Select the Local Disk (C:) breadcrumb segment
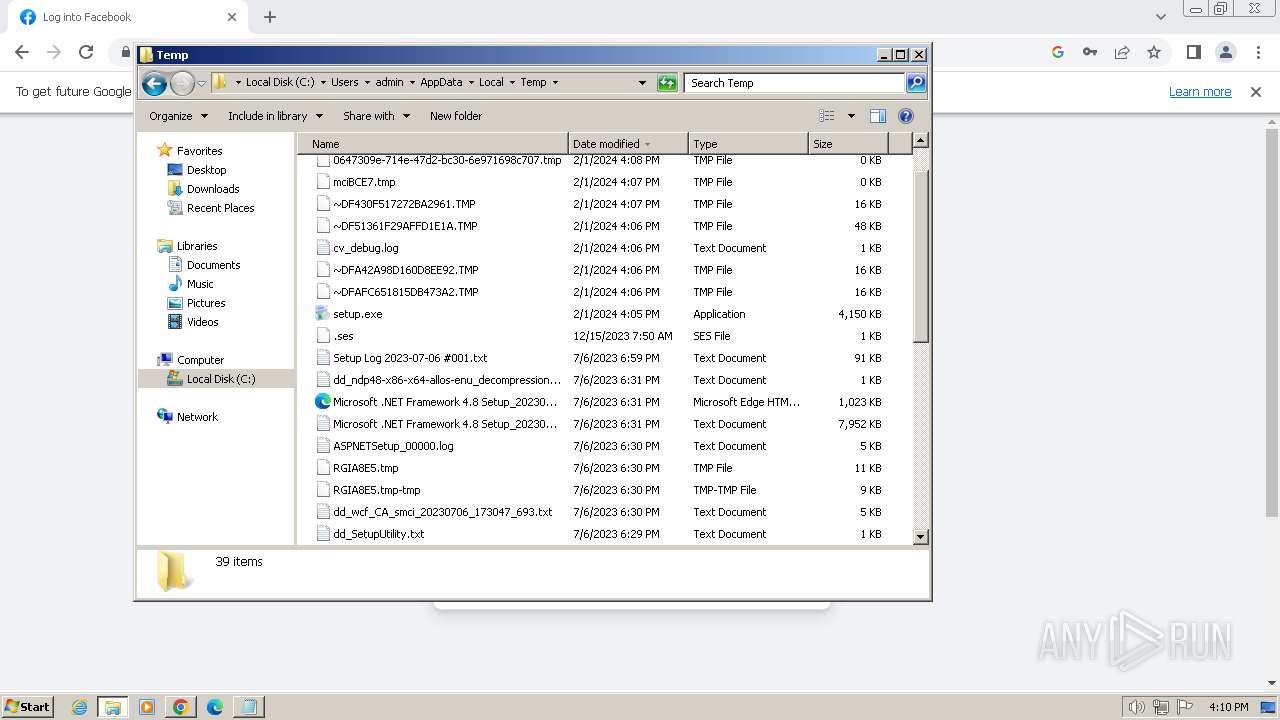This screenshot has height=720, width=1280. 279,83
